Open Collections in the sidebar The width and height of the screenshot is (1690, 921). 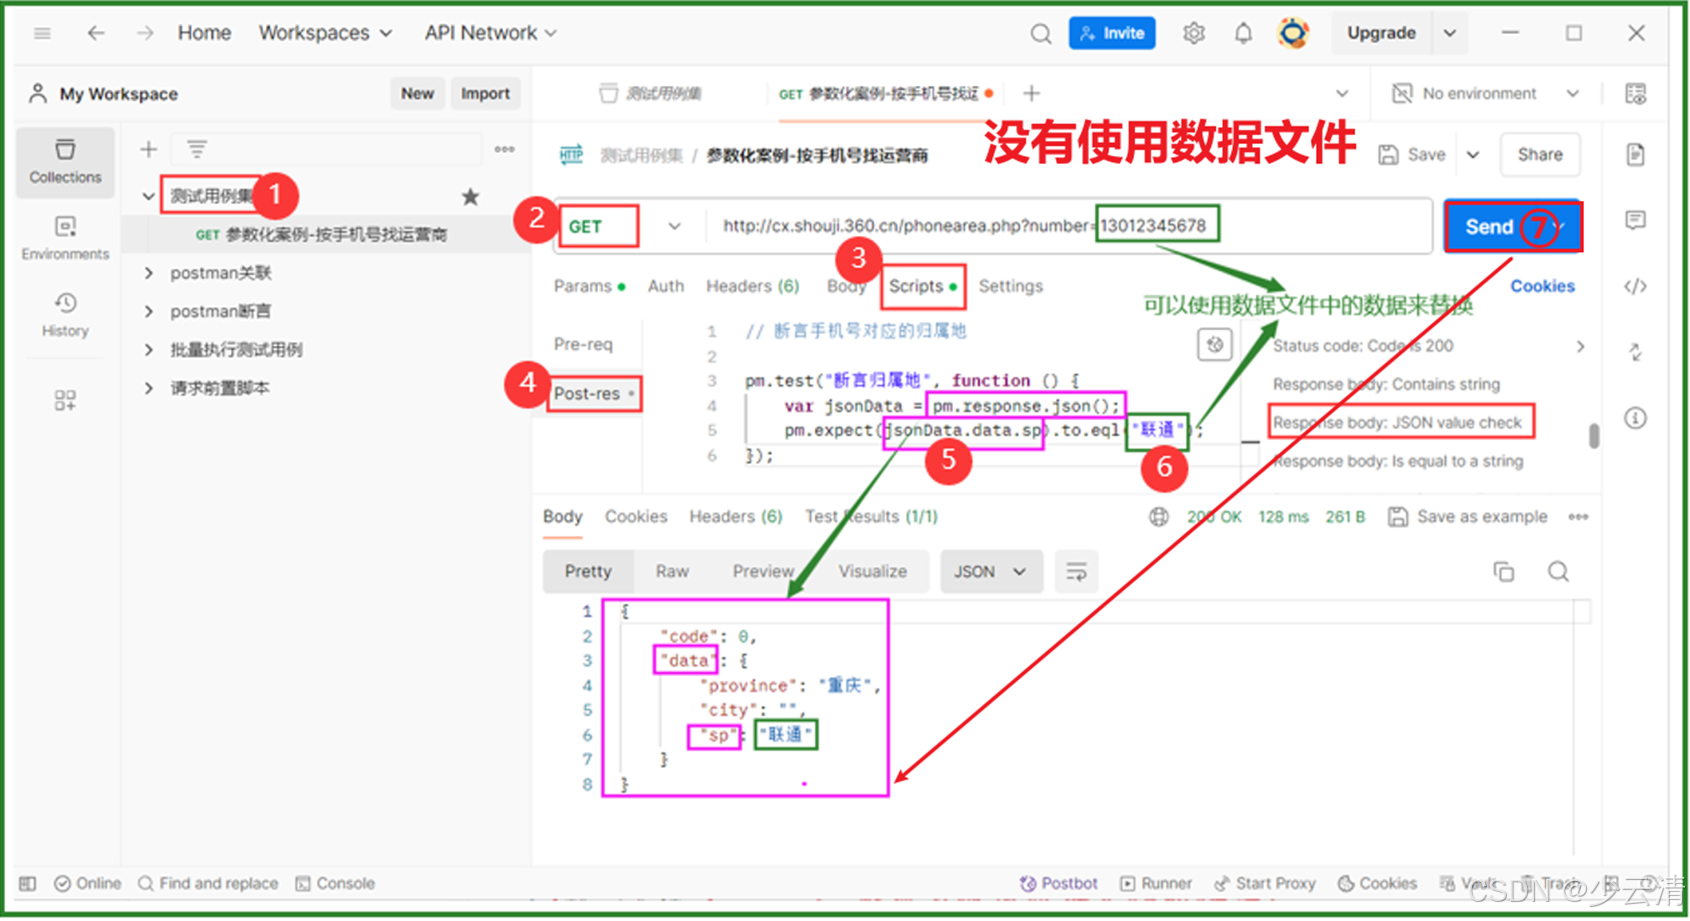coord(65,161)
